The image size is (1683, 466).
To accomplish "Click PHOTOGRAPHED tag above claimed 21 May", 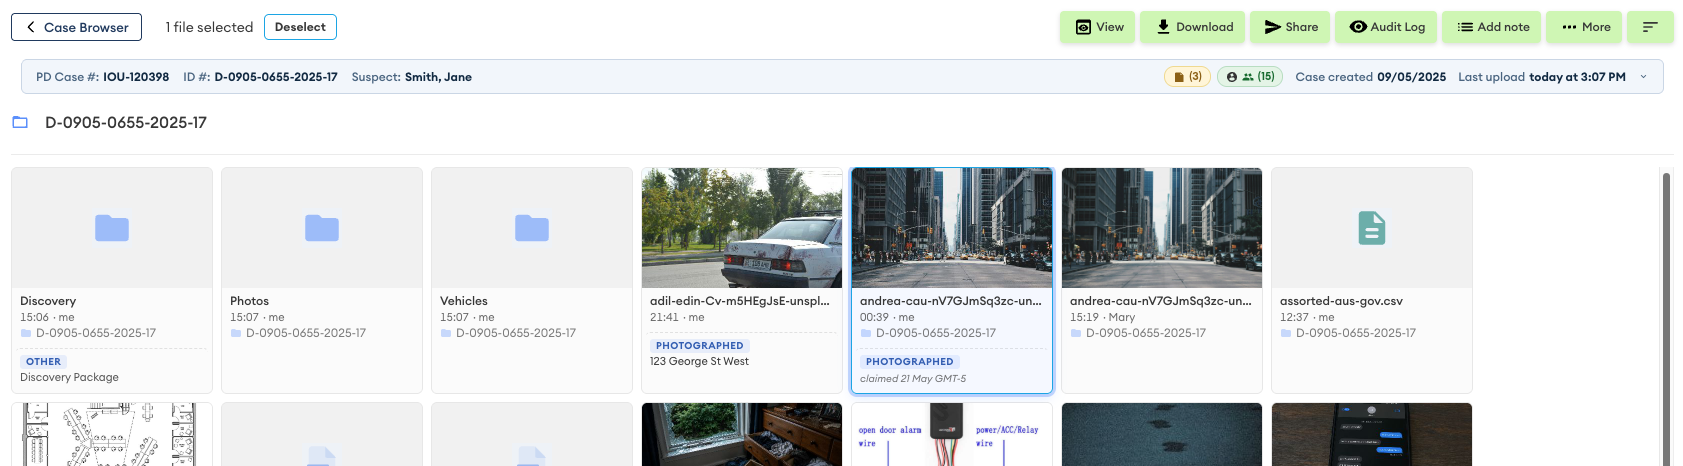I will pyautogui.click(x=910, y=362).
